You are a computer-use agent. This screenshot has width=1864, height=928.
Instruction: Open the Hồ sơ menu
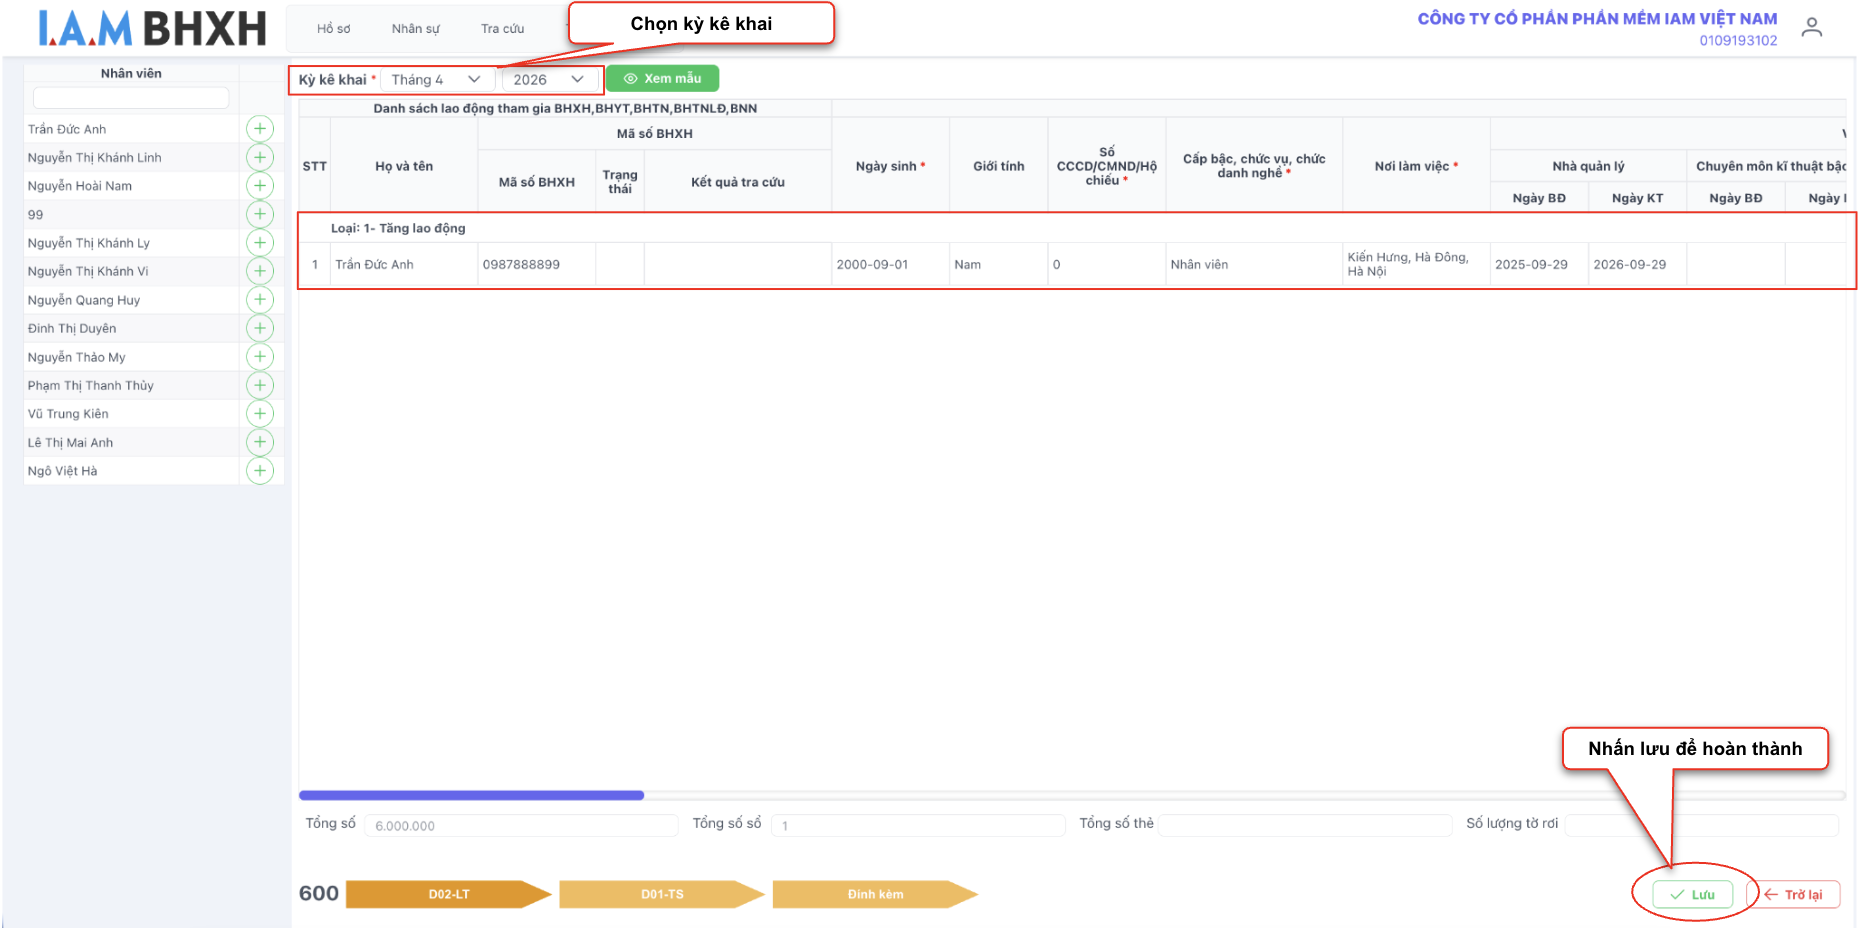click(333, 29)
